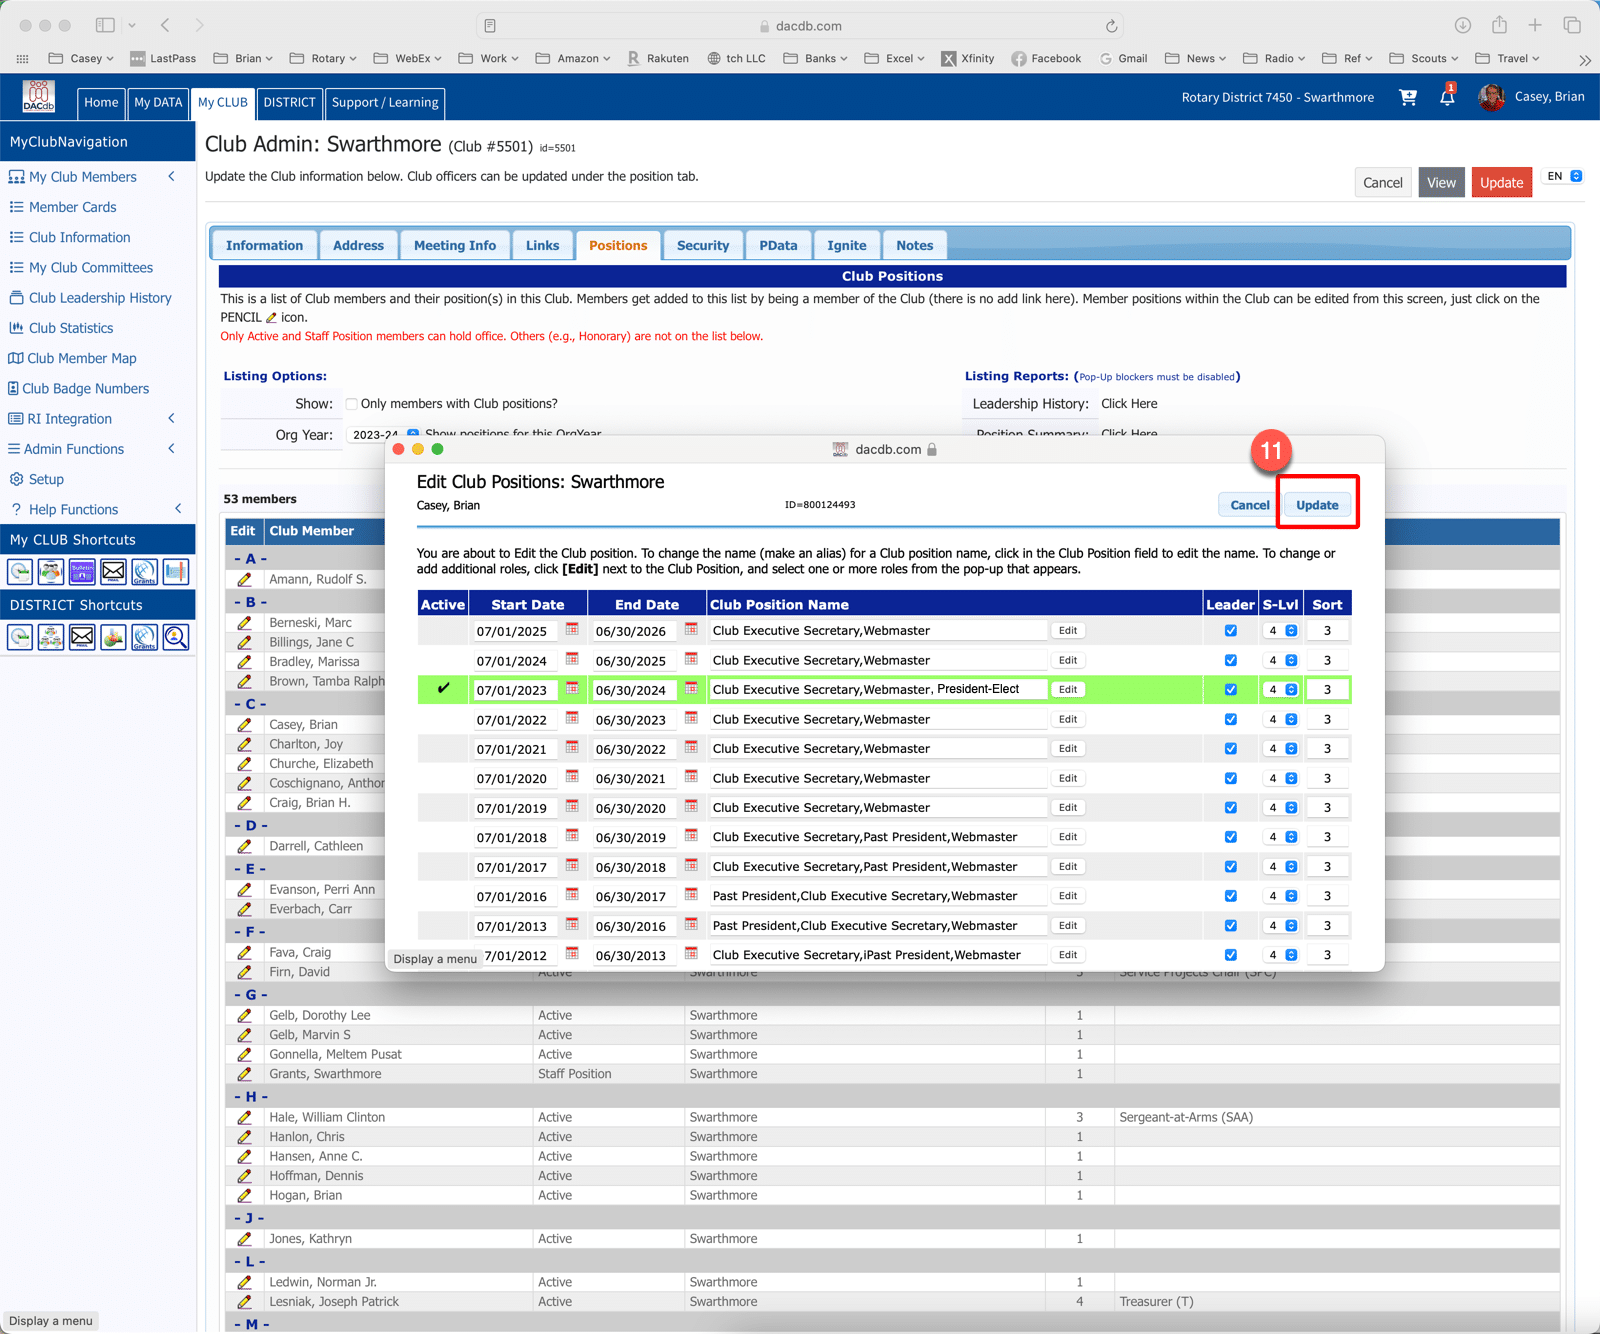Open the notifications bell

coord(1447,96)
